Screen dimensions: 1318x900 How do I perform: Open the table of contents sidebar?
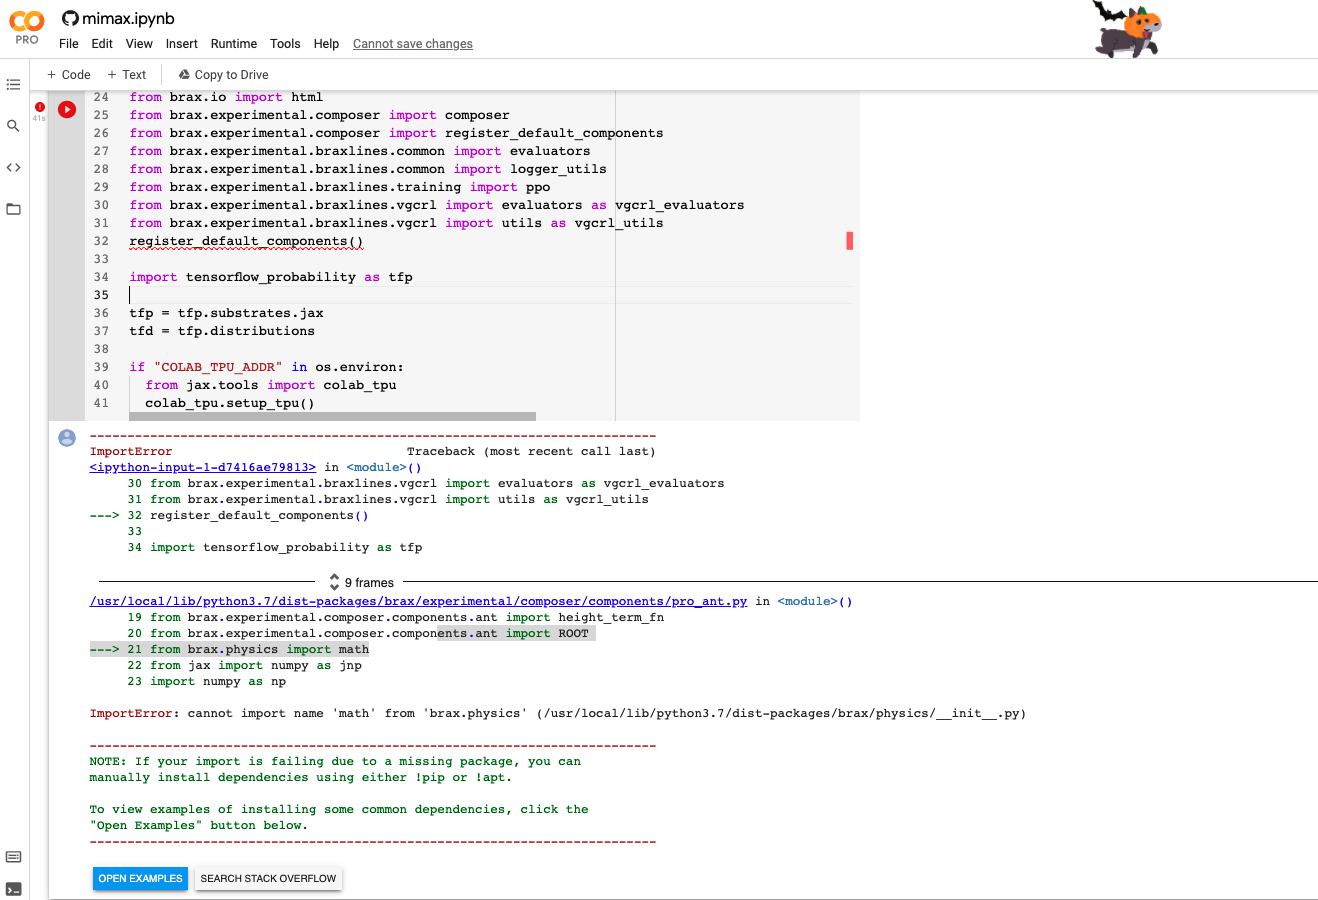pyautogui.click(x=13, y=84)
